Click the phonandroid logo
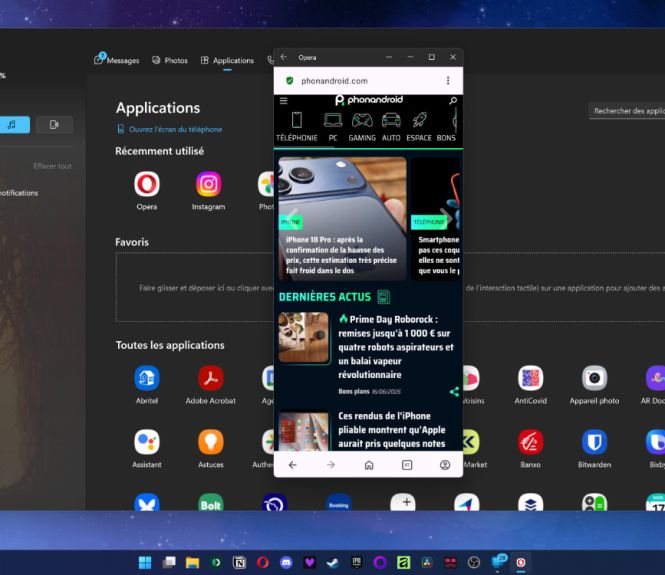Screen dimensions: 665x575 pos(369,100)
